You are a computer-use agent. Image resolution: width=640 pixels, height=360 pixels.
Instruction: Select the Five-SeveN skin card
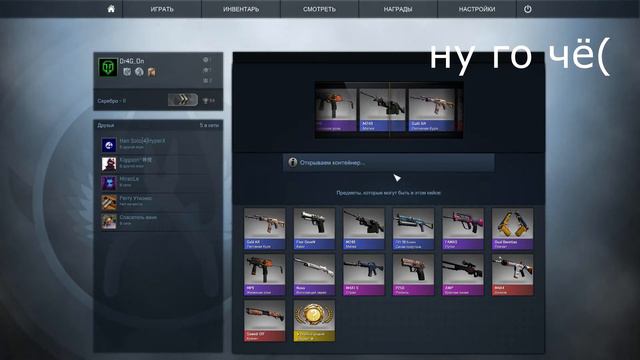pos(314,229)
